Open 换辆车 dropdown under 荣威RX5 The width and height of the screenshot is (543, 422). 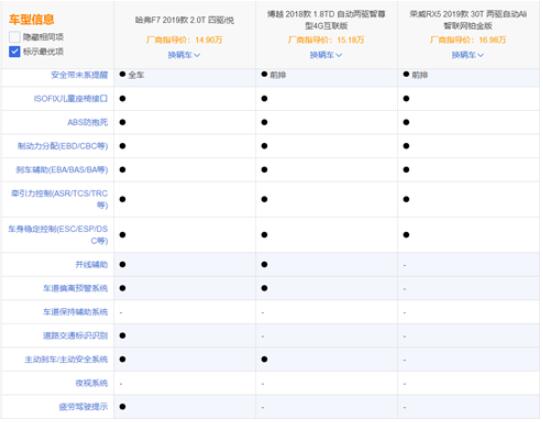tap(468, 55)
